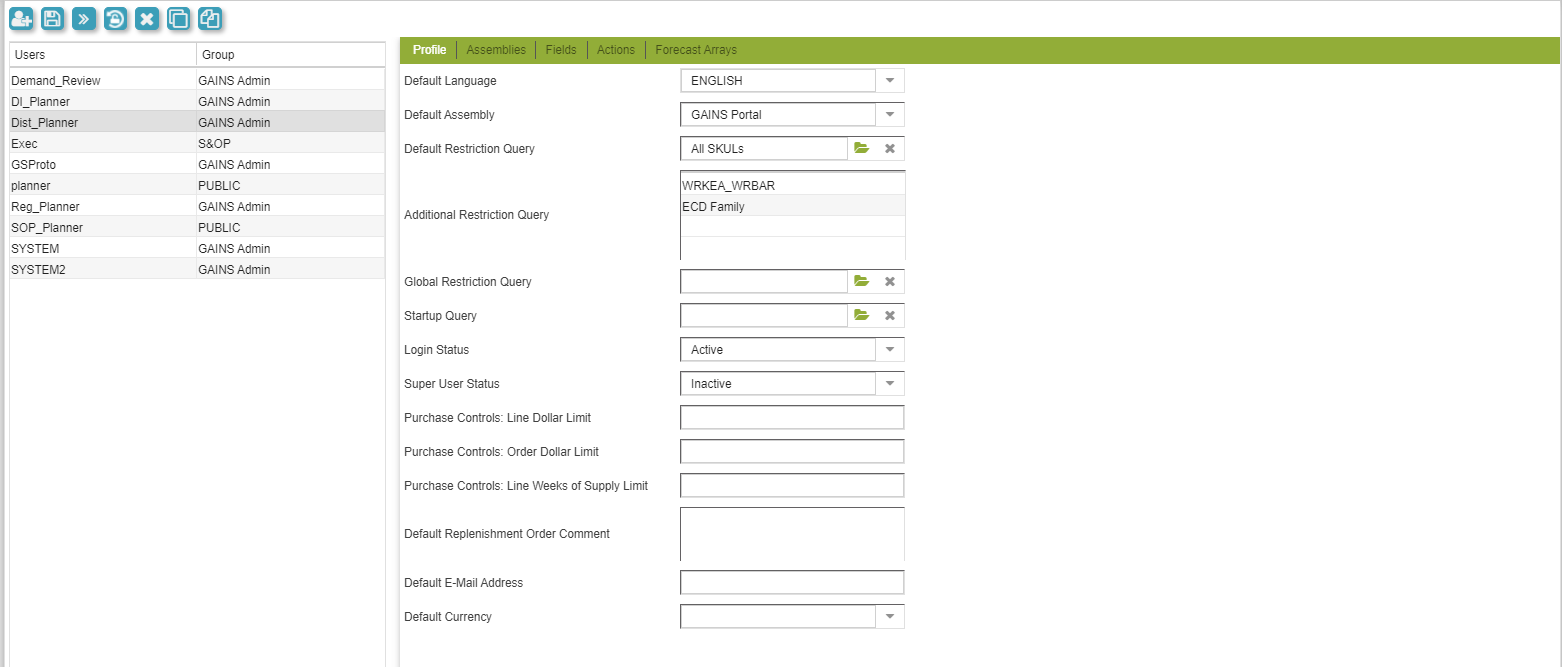Click the save floppy disk icon
The height and width of the screenshot is (667, 1562).
[x=53, y=18]
